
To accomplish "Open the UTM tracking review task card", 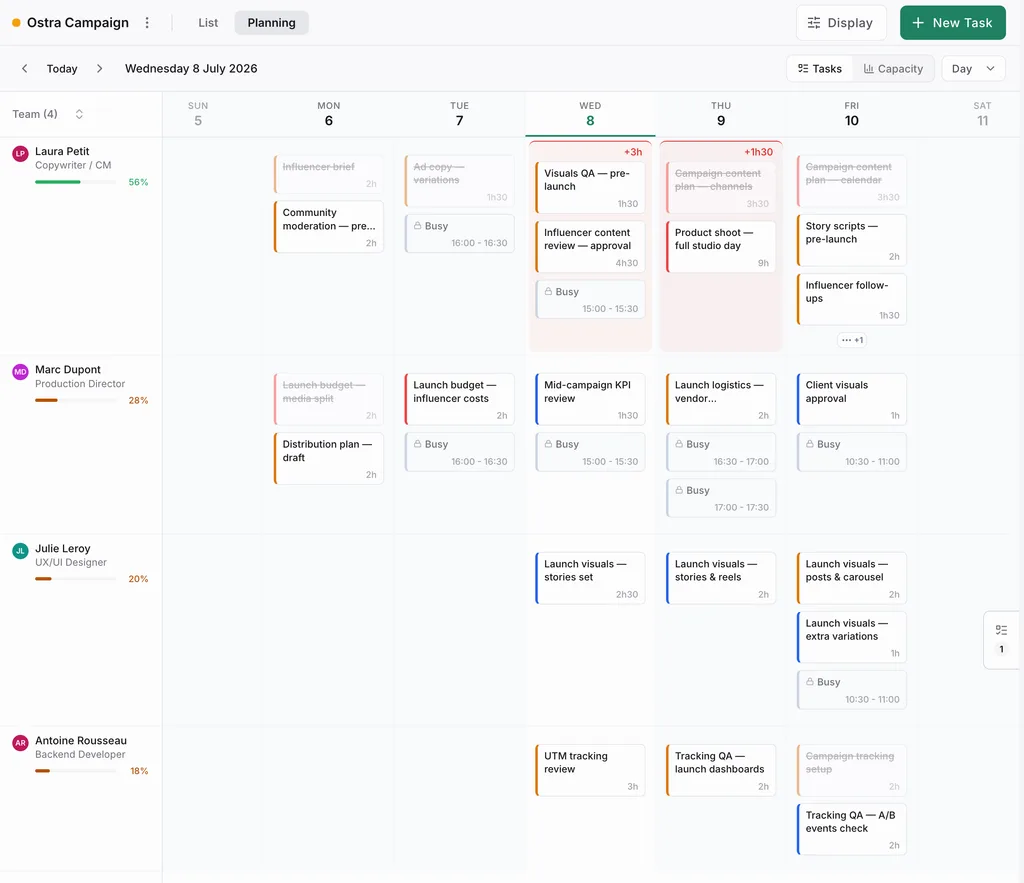I will [x=590, y=770].
